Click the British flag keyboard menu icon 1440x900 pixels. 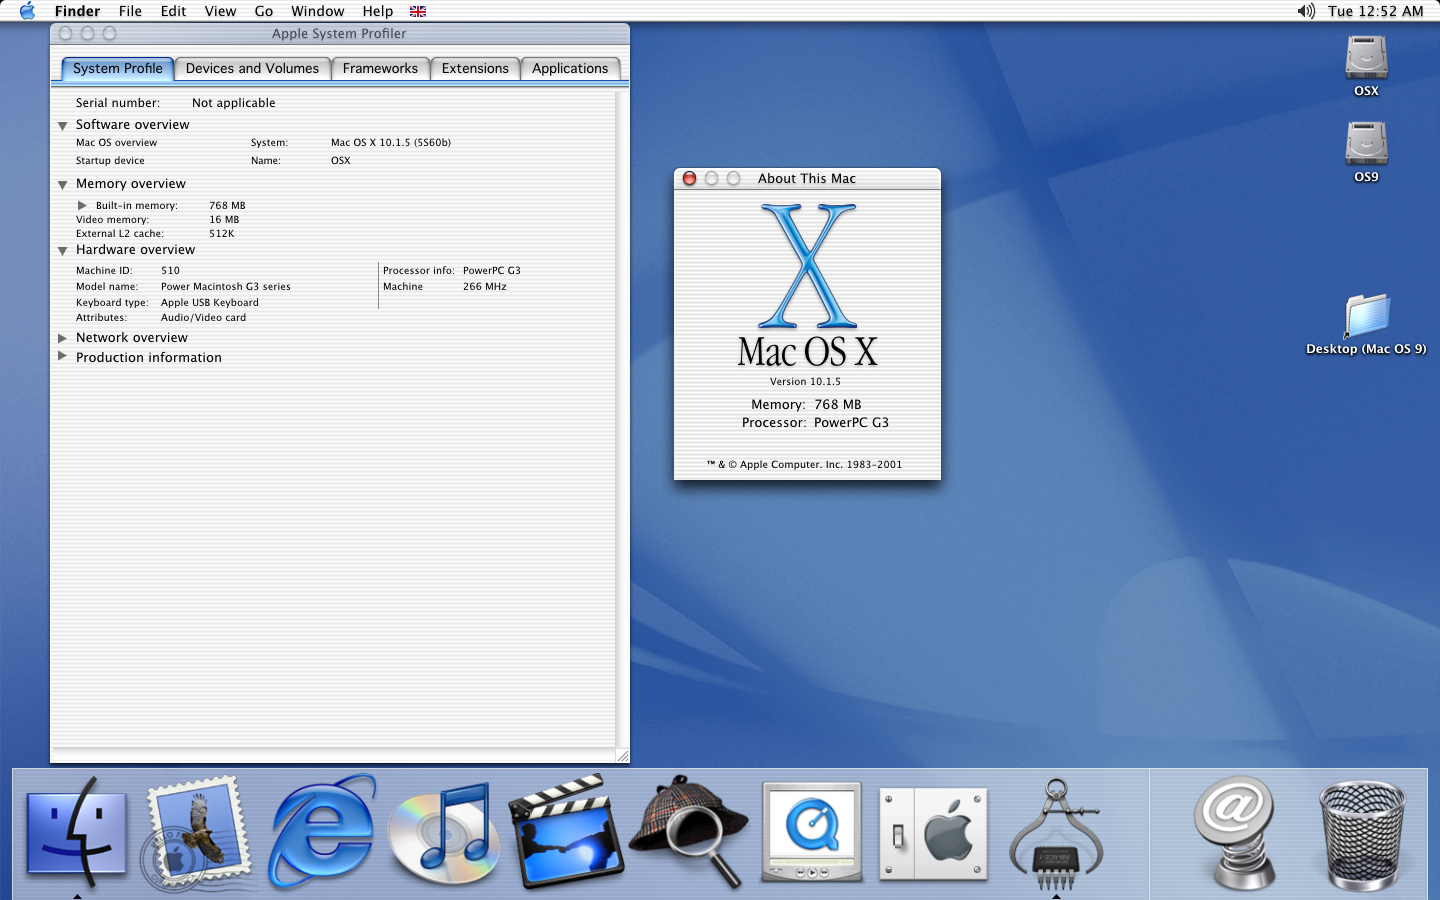point(418,11)
